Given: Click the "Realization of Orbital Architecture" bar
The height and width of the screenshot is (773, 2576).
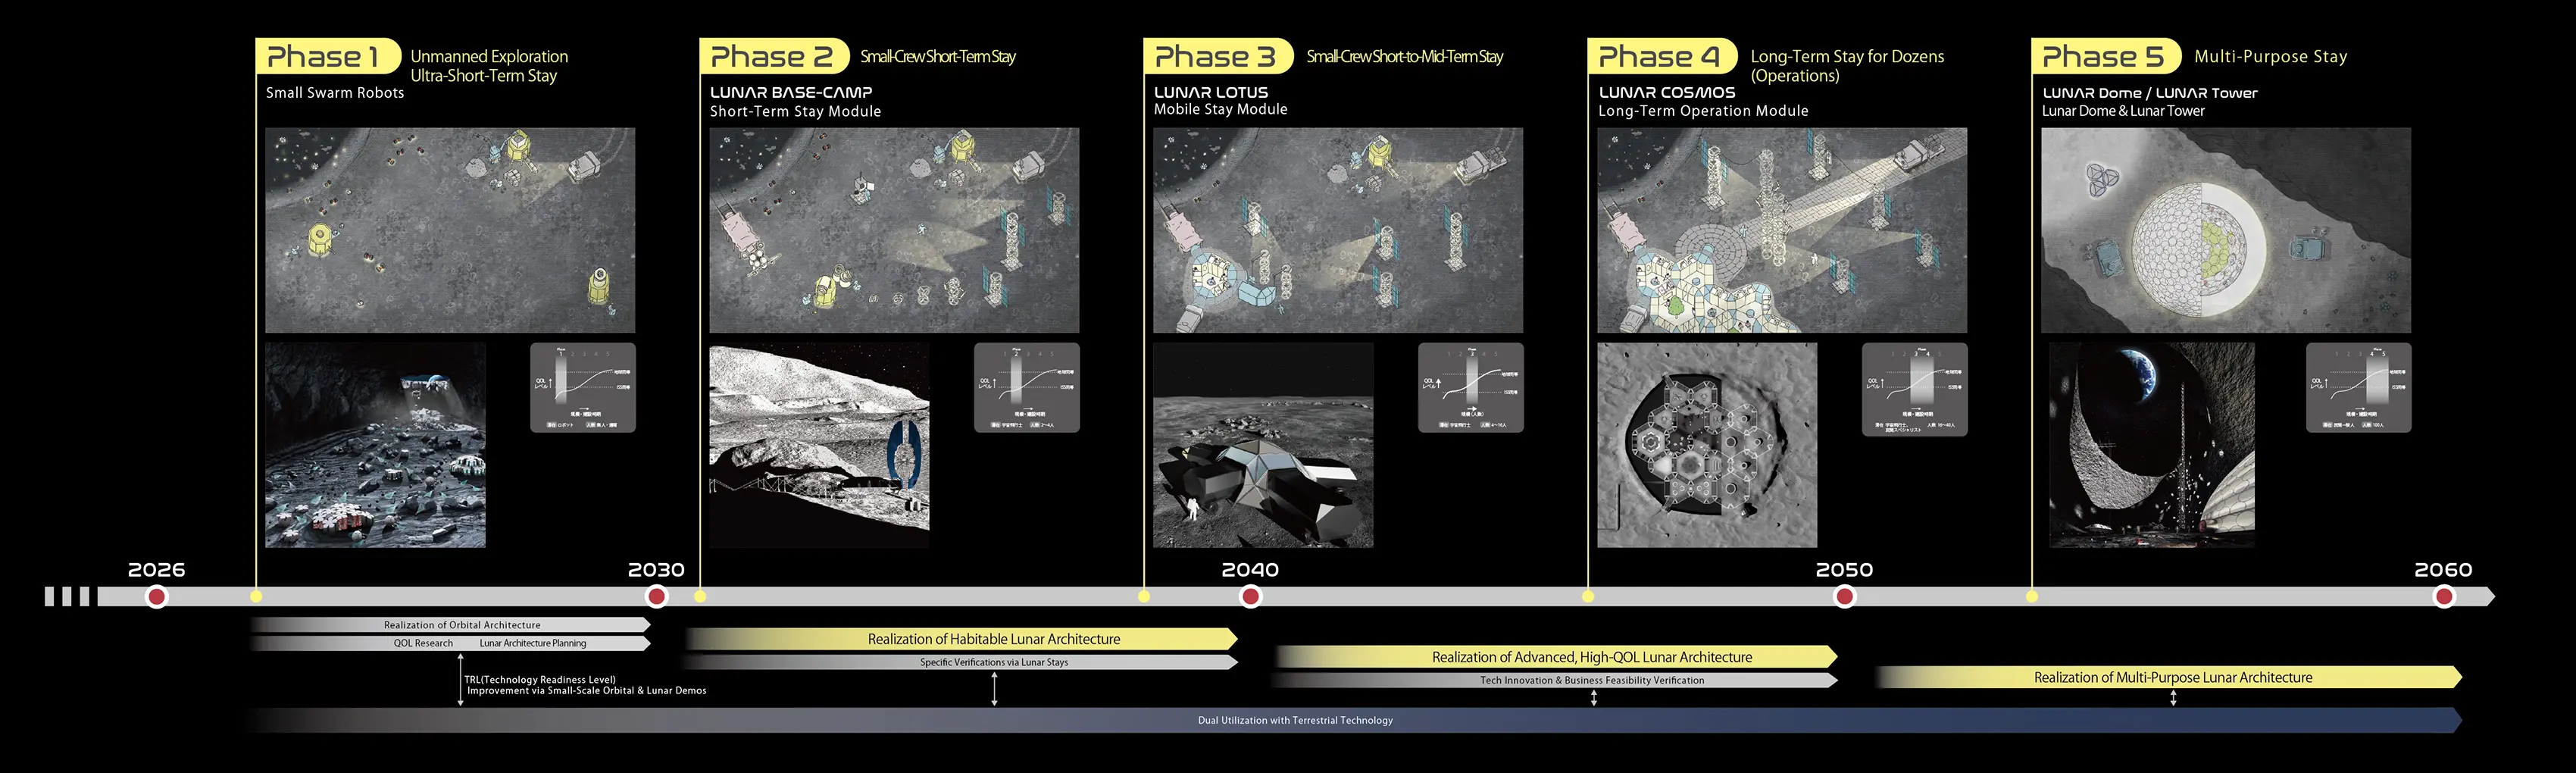Looking at the screenshot, I should pos(451,625).
